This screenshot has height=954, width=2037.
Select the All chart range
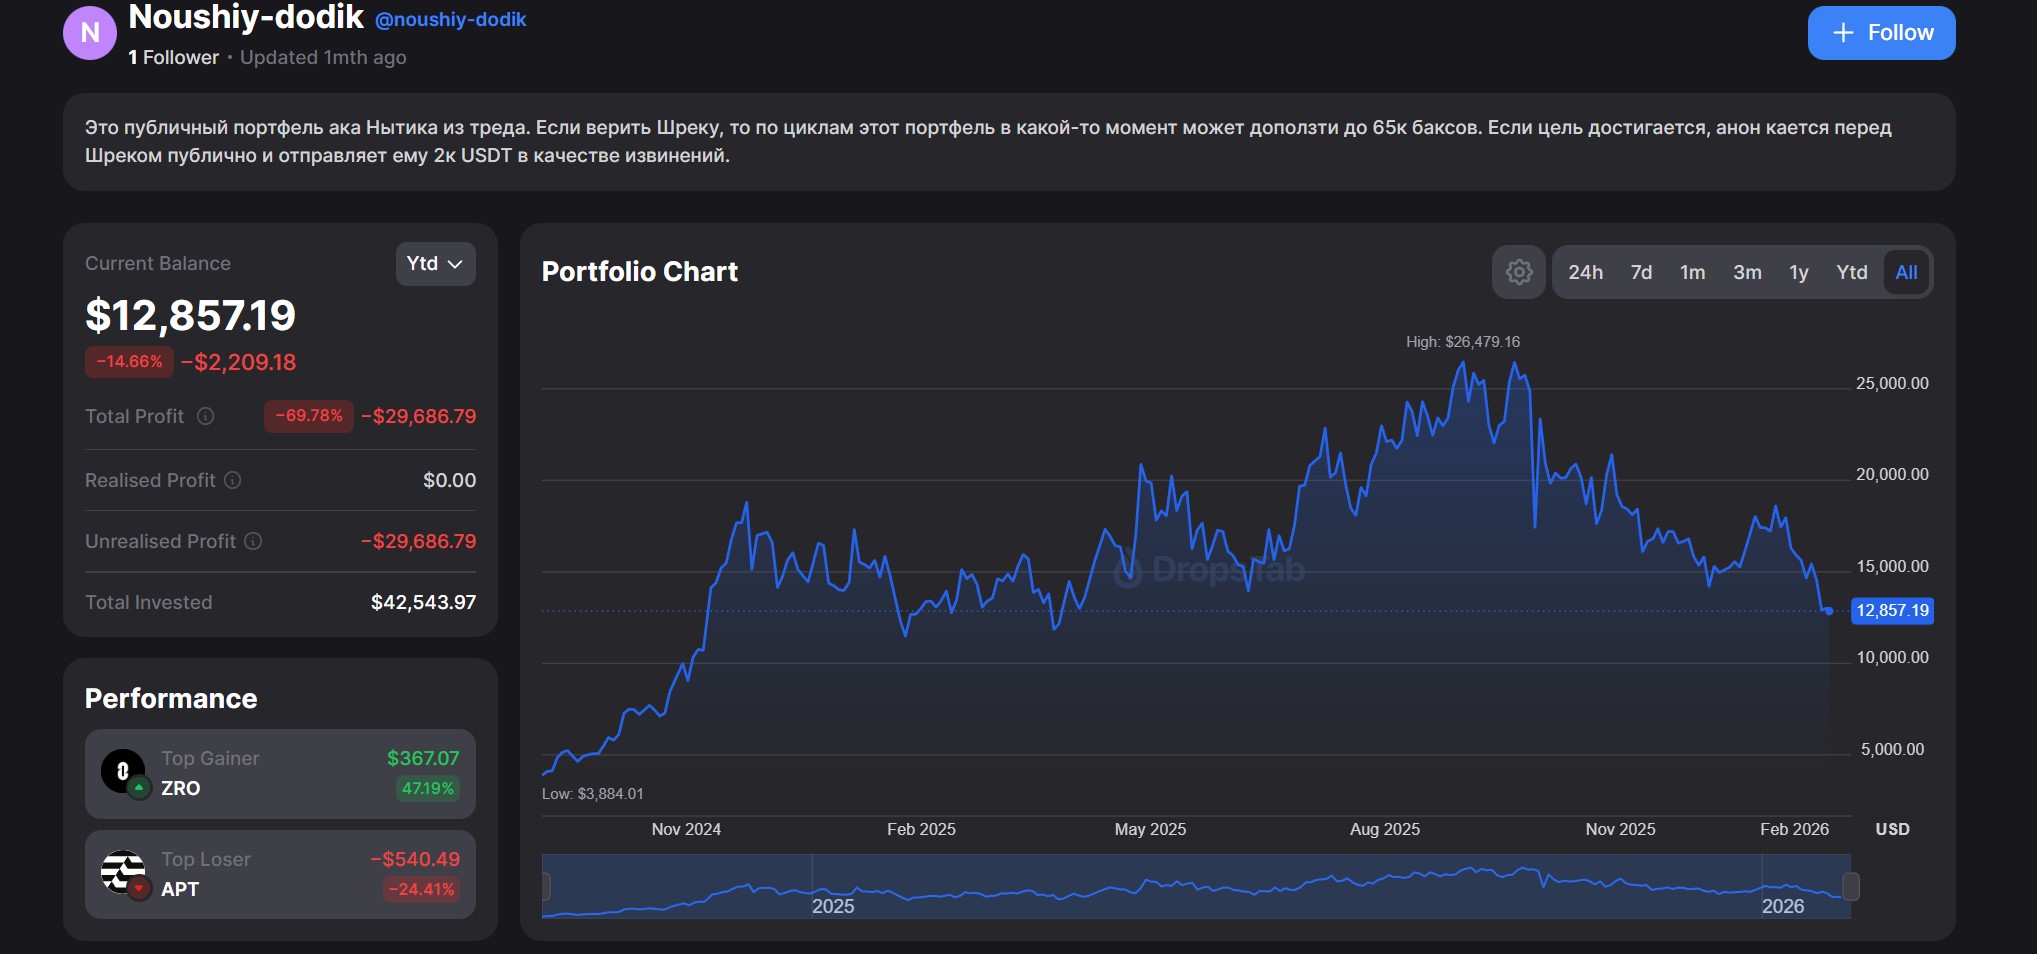coord(1906,272)
